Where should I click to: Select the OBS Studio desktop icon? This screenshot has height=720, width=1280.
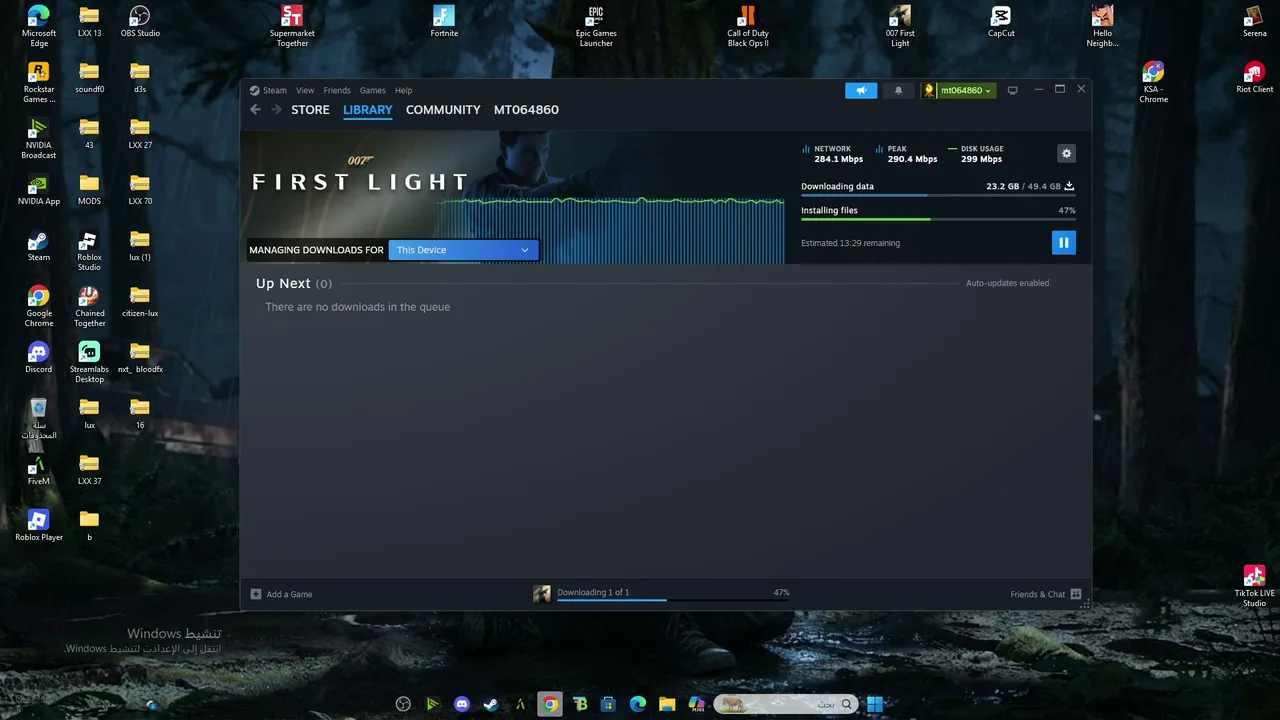(140, 21)
